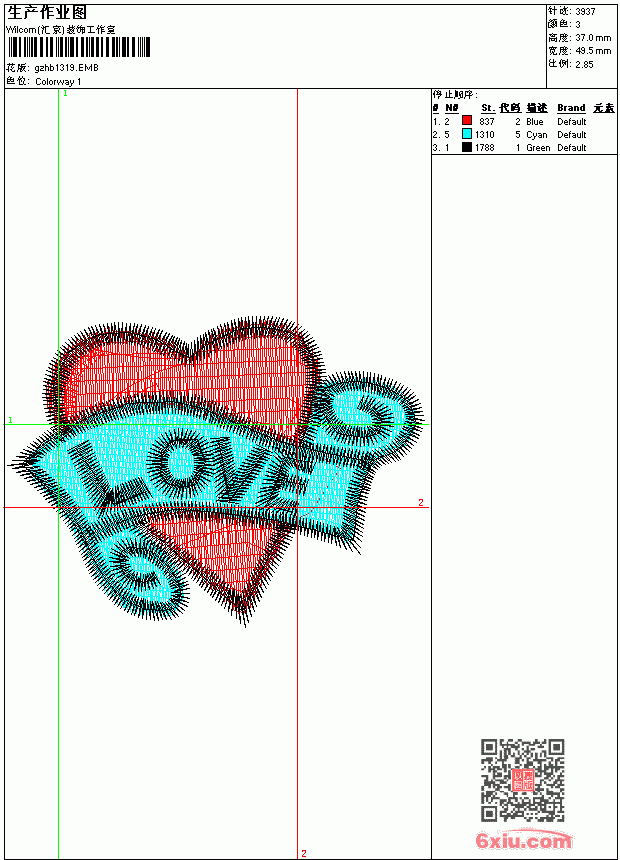620x860 pixels.
Task: Click the St. column header
Action: pyautogui.click(x=488, y=108)
